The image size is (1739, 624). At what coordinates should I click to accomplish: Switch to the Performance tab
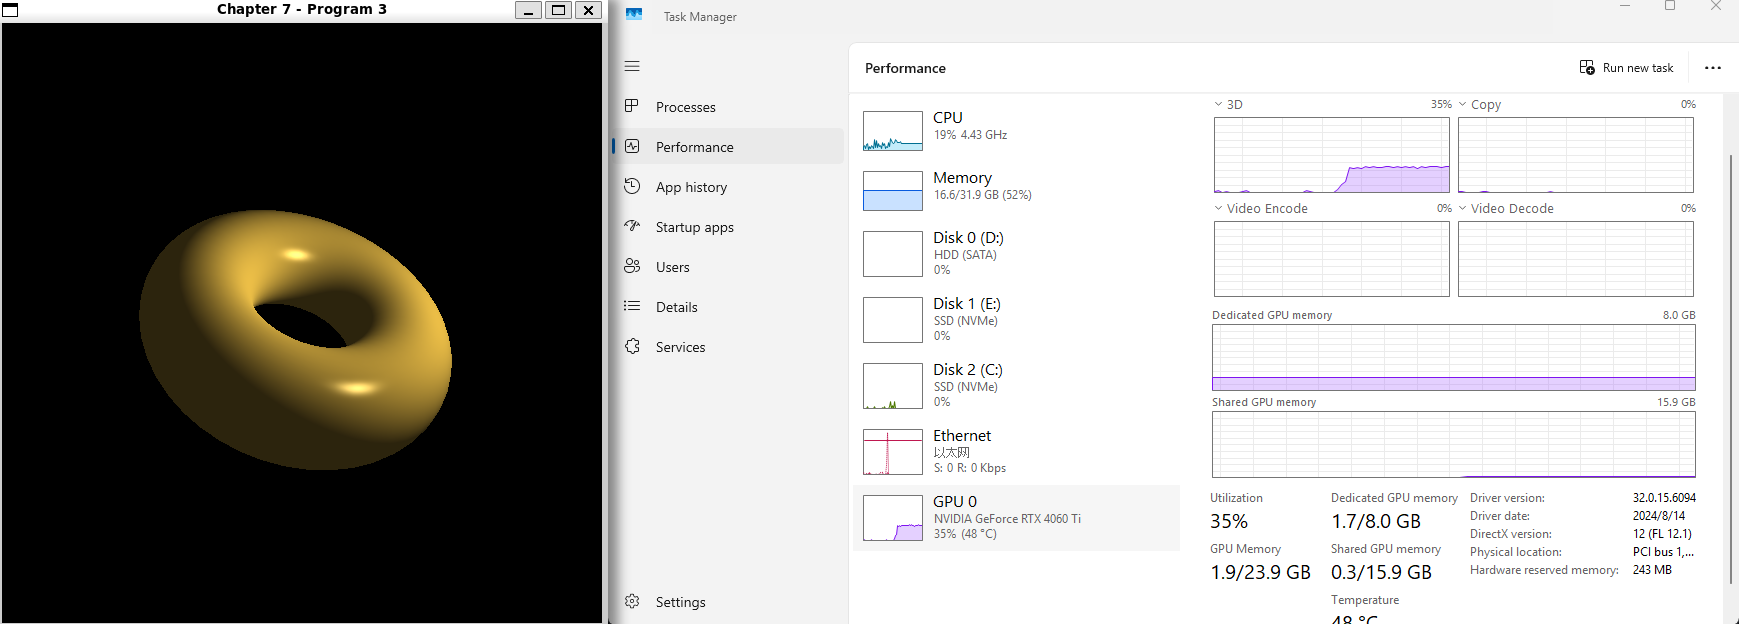pos(694,147)
